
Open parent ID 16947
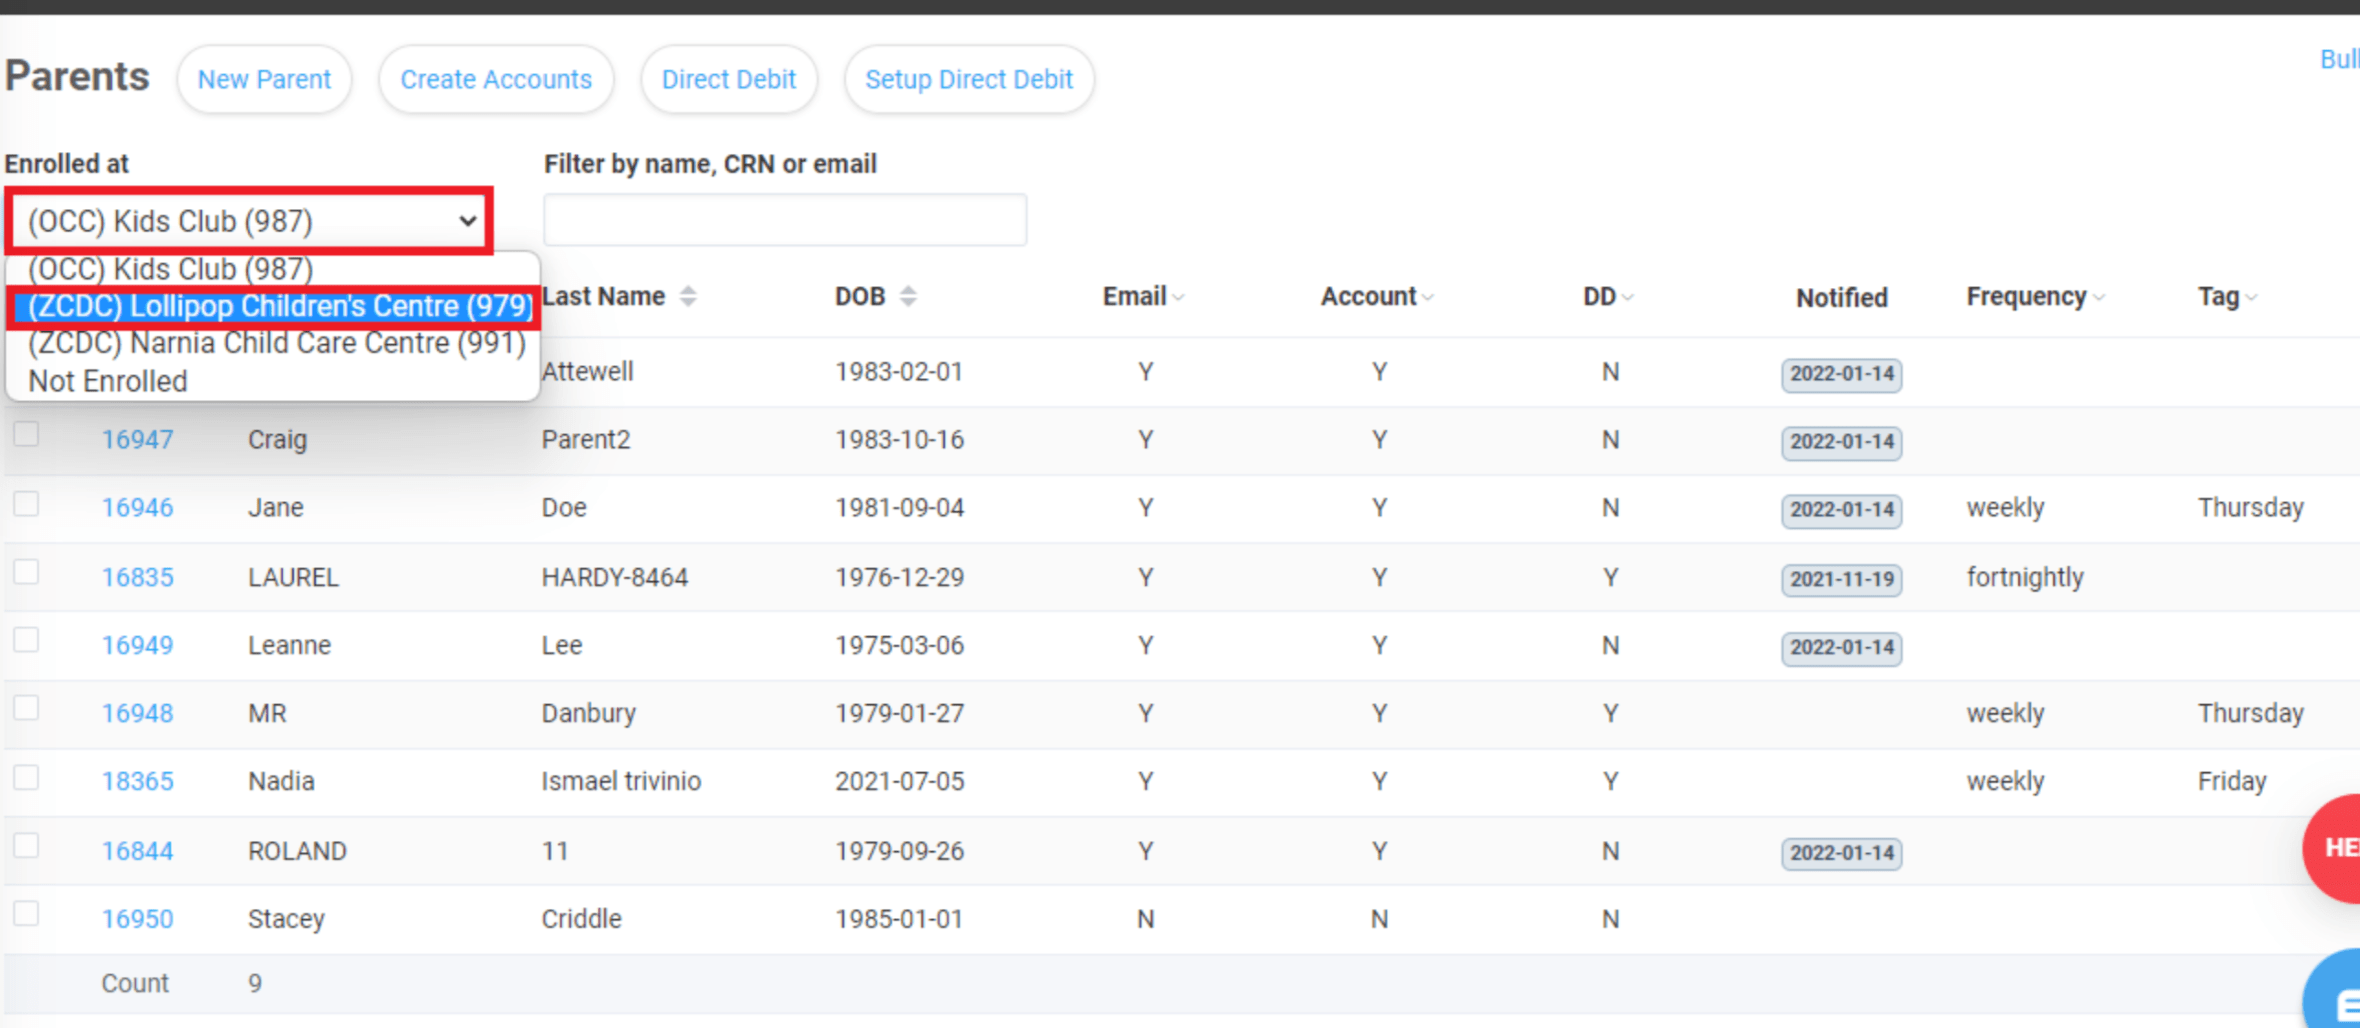tap(137, 440)
